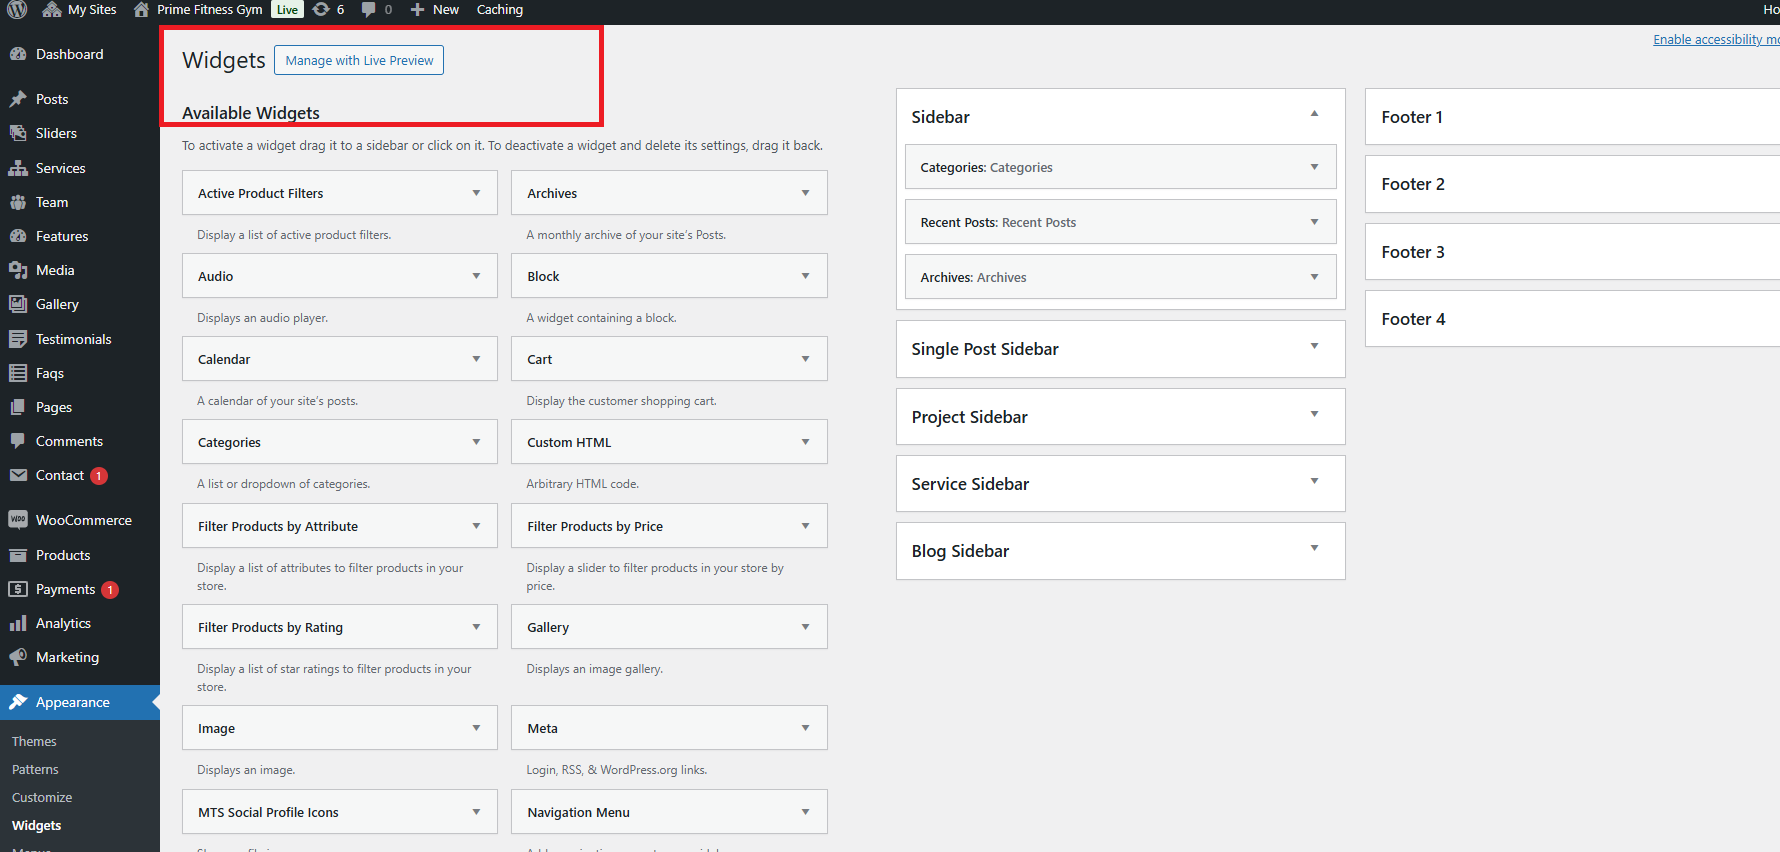The width and height of the screenshot is (1780, 852).
Task: Select Customize under Appearance
Action: 42,797
